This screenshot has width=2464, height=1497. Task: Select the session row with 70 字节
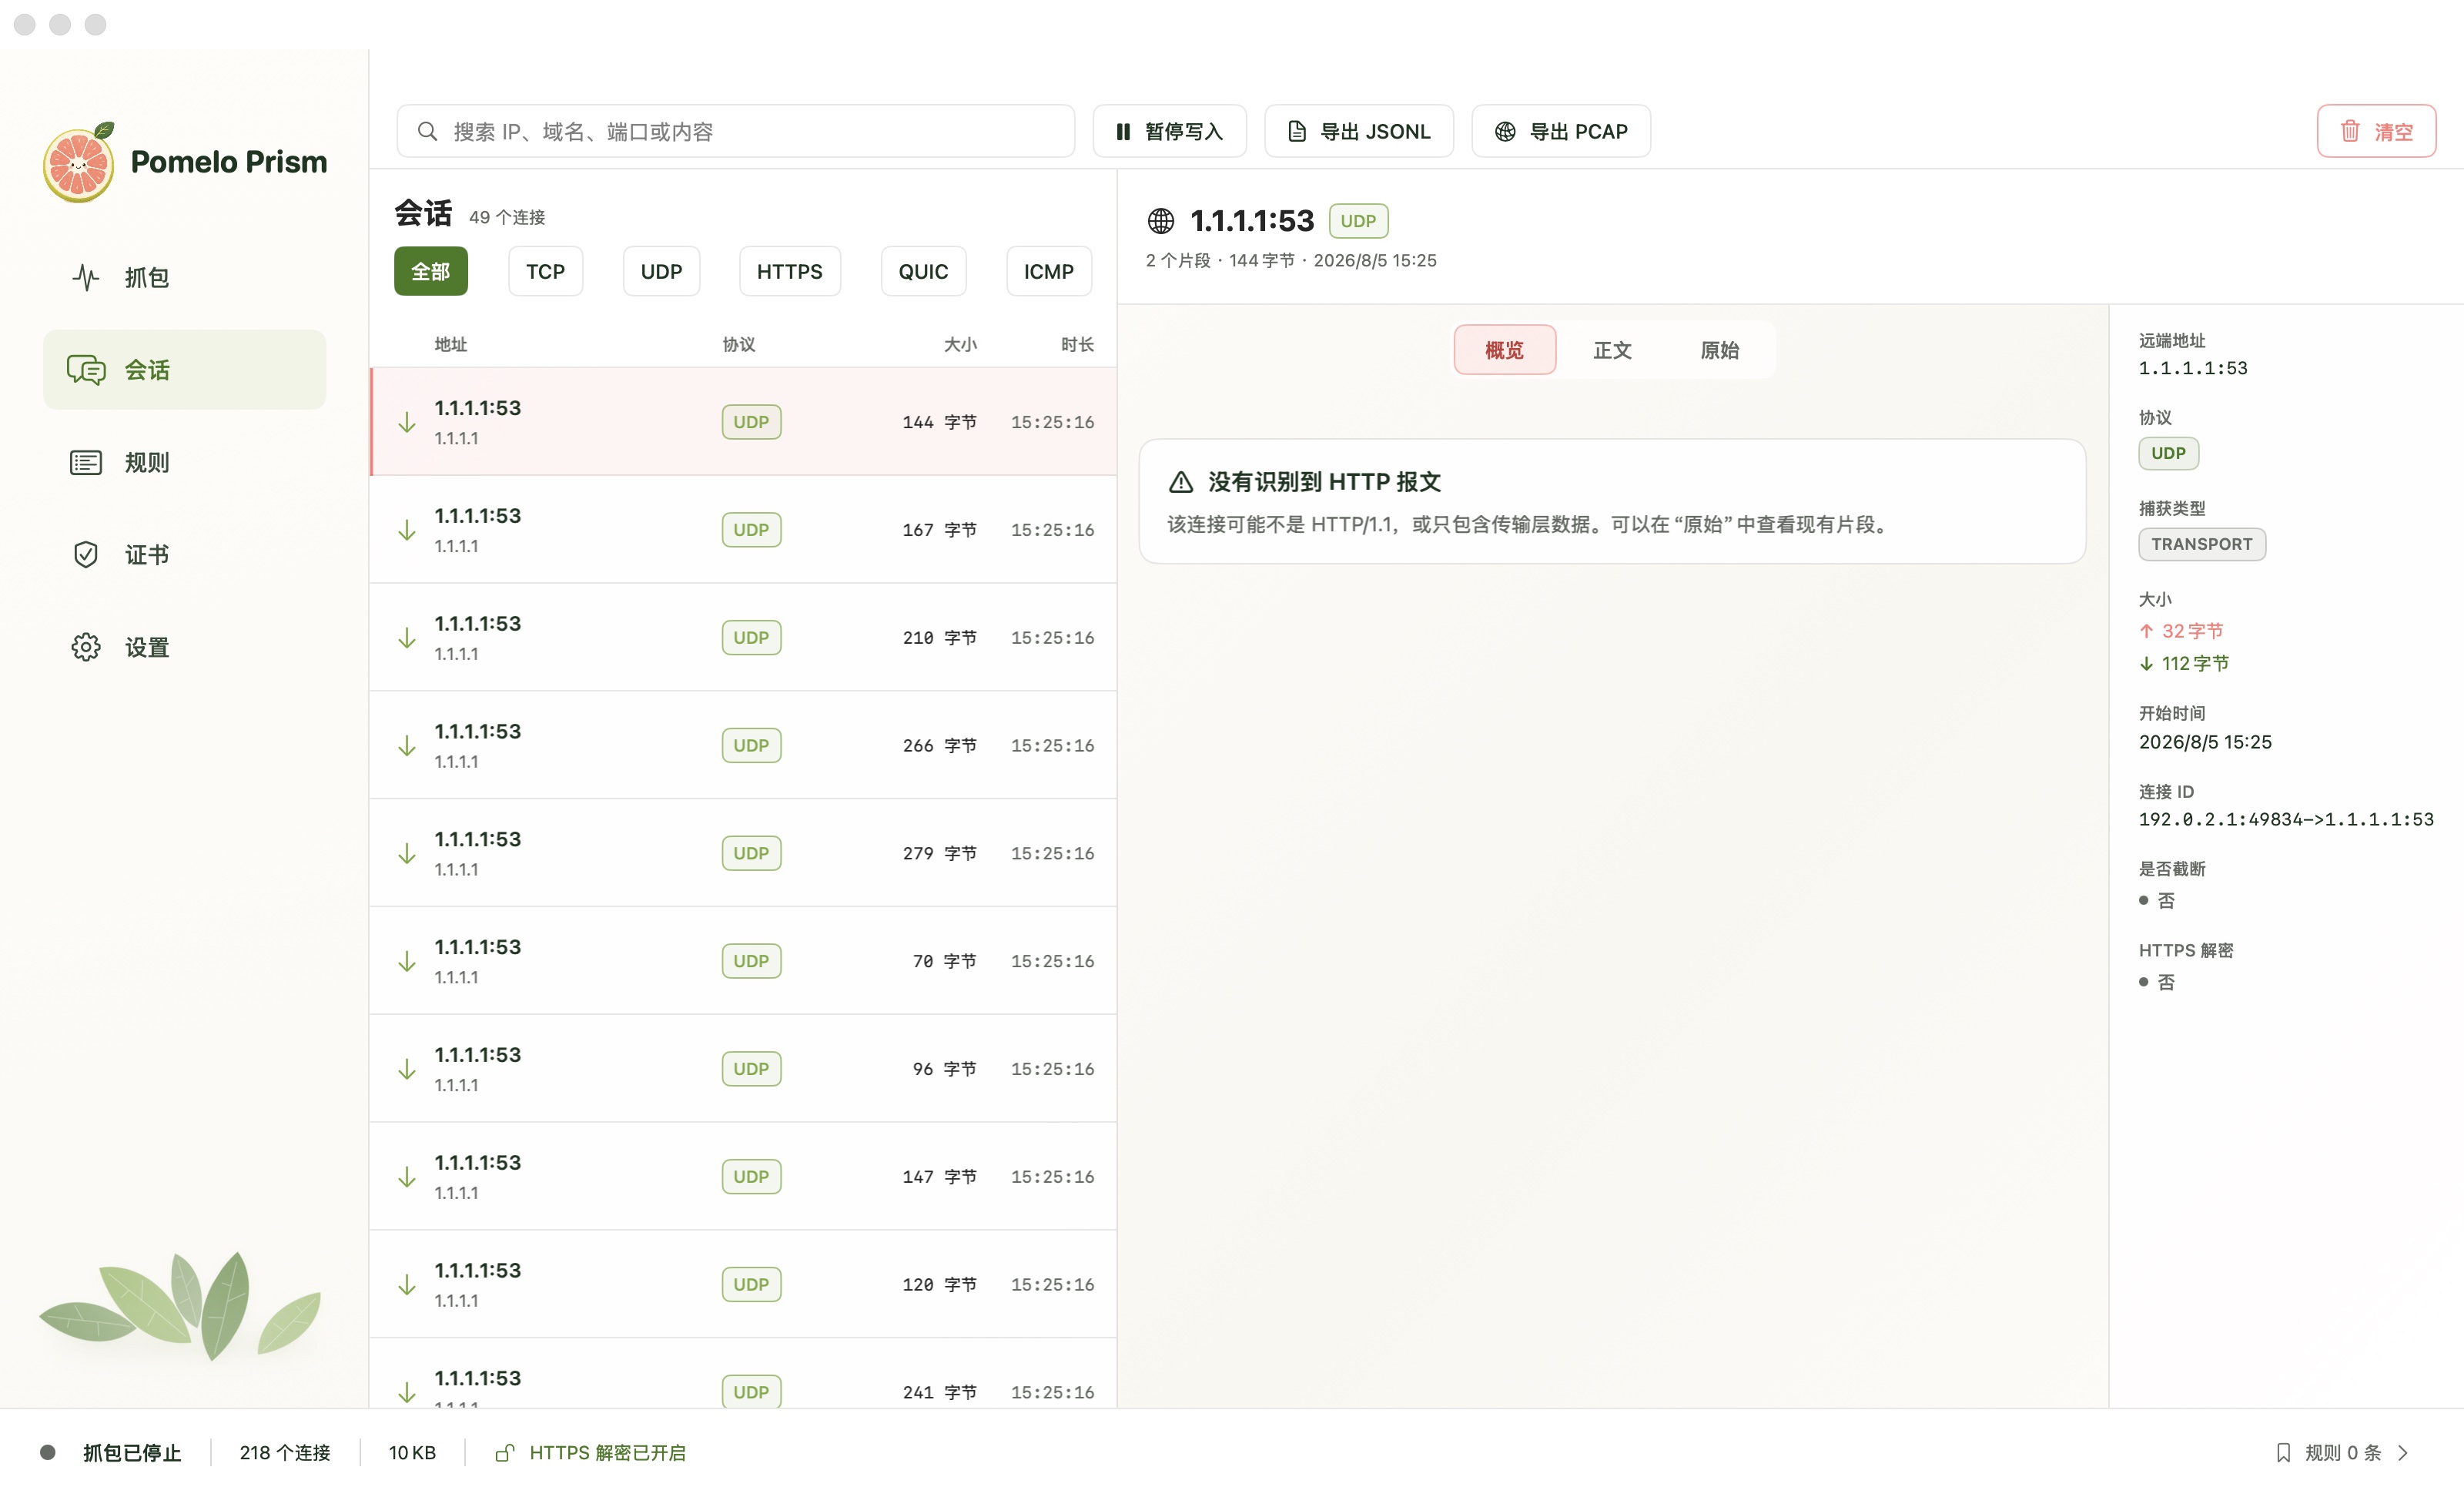(x=743, y=961)
